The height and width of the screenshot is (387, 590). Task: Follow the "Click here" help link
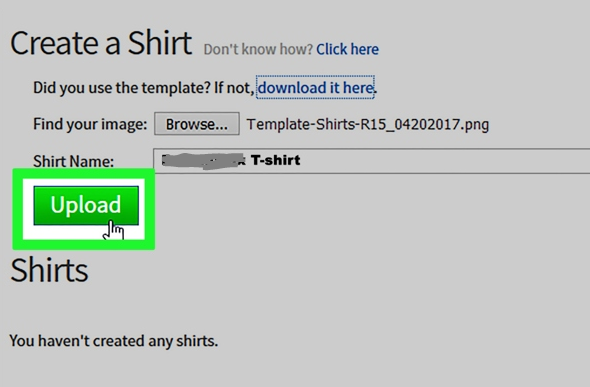pos(347,49)
